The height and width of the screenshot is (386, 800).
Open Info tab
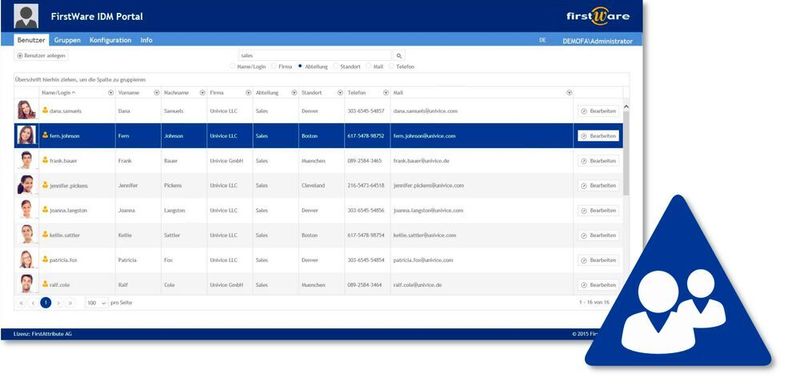coord(146,40)
